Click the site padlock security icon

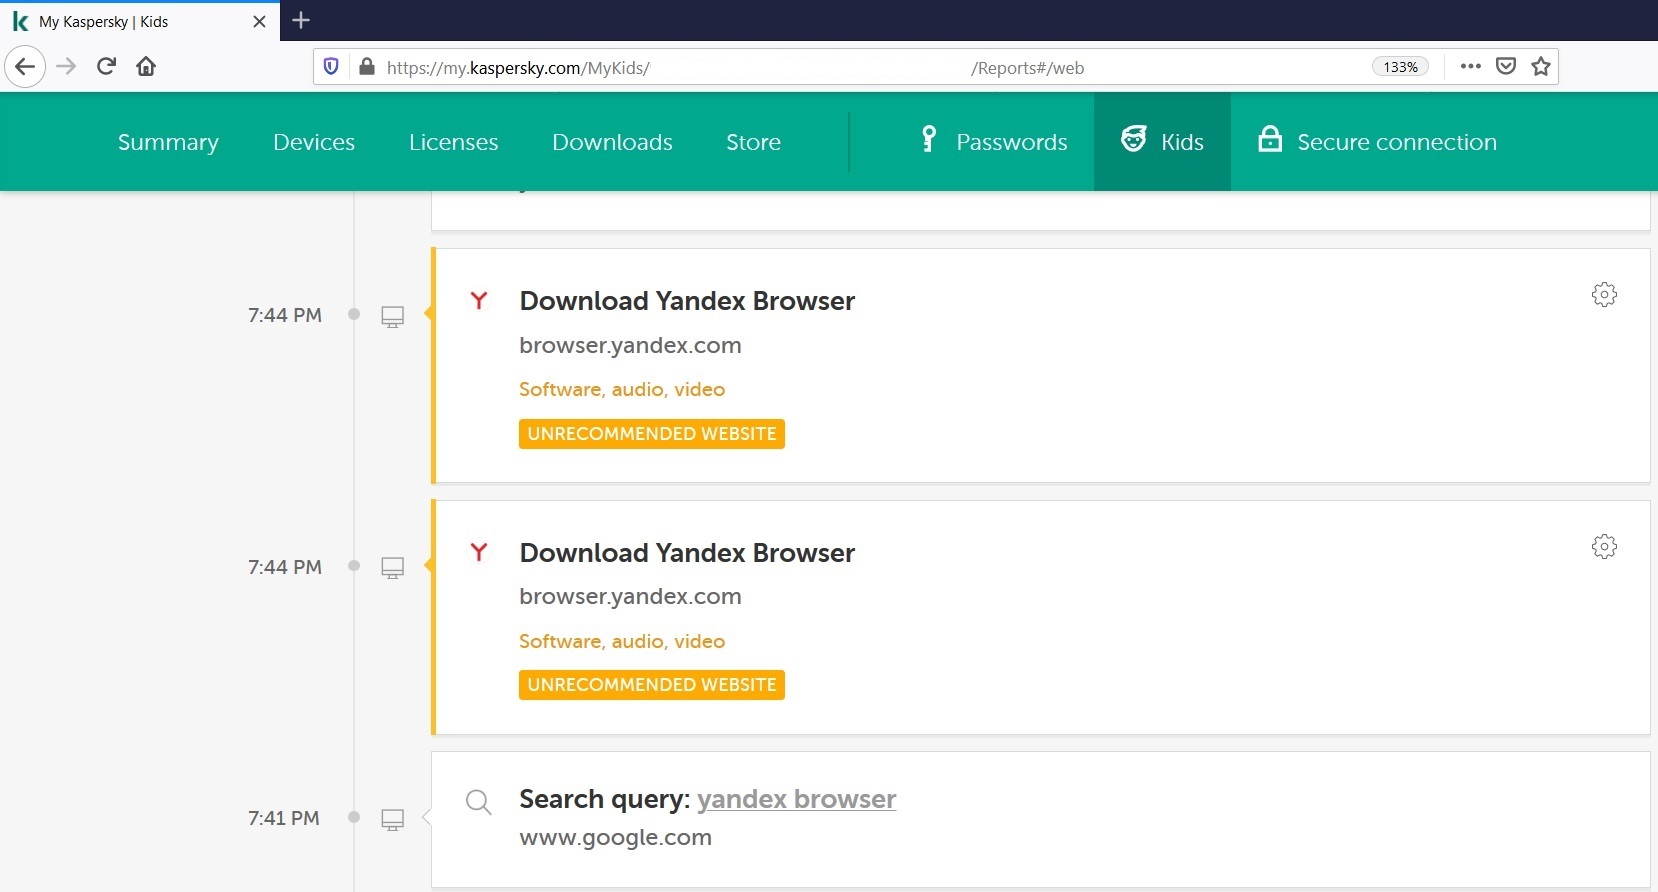[367, 67]
